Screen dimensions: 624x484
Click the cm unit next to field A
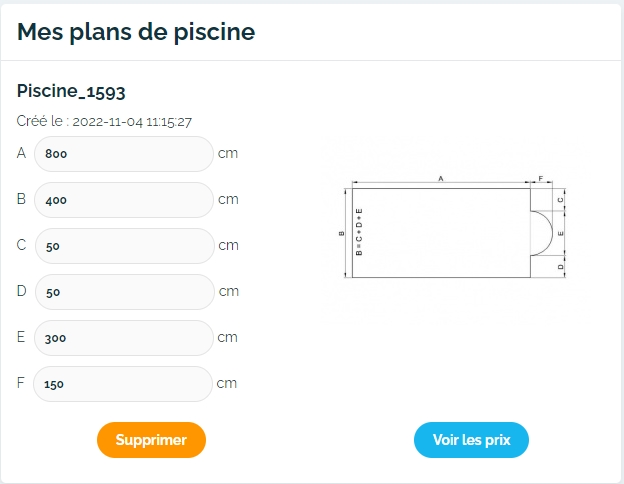pyautogui.click(x=228, y=154)
